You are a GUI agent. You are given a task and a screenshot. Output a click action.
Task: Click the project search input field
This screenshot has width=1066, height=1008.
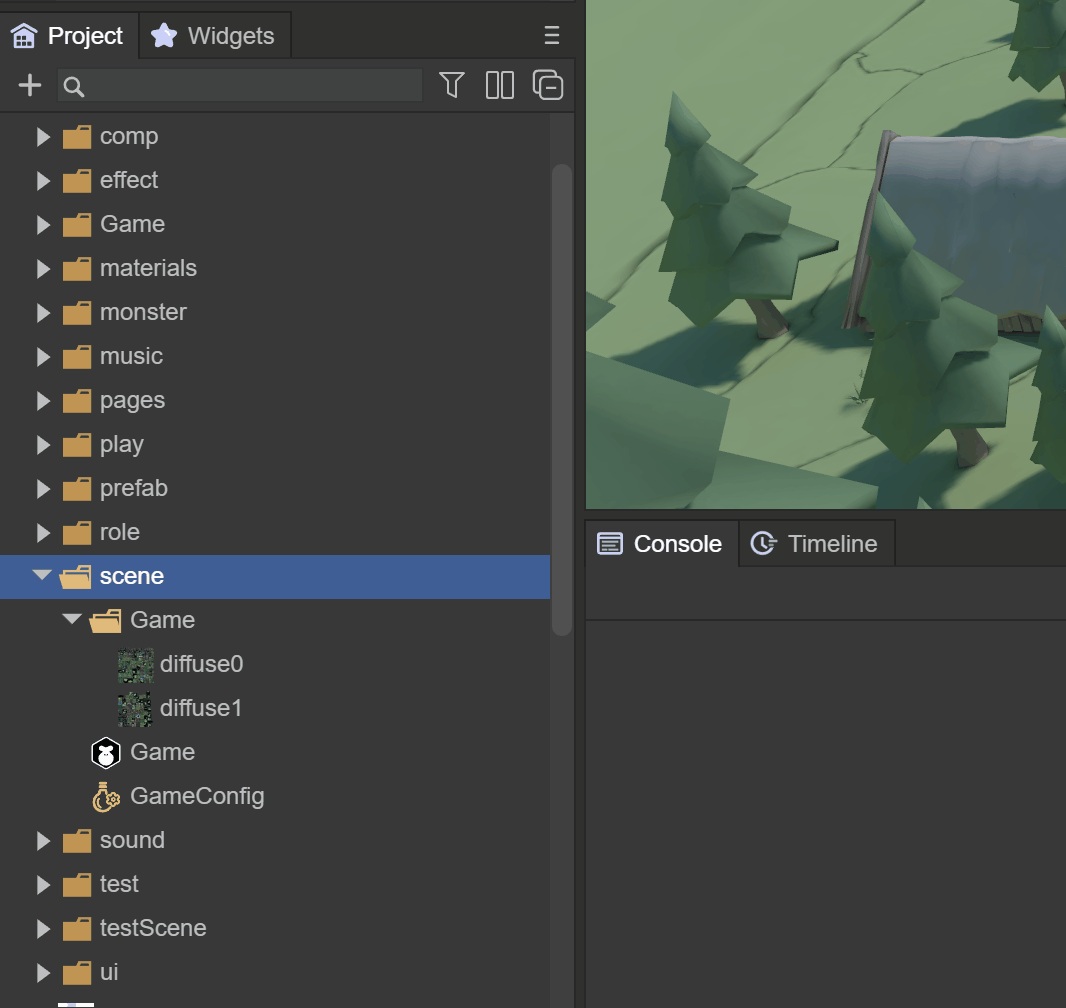(250, 86)
